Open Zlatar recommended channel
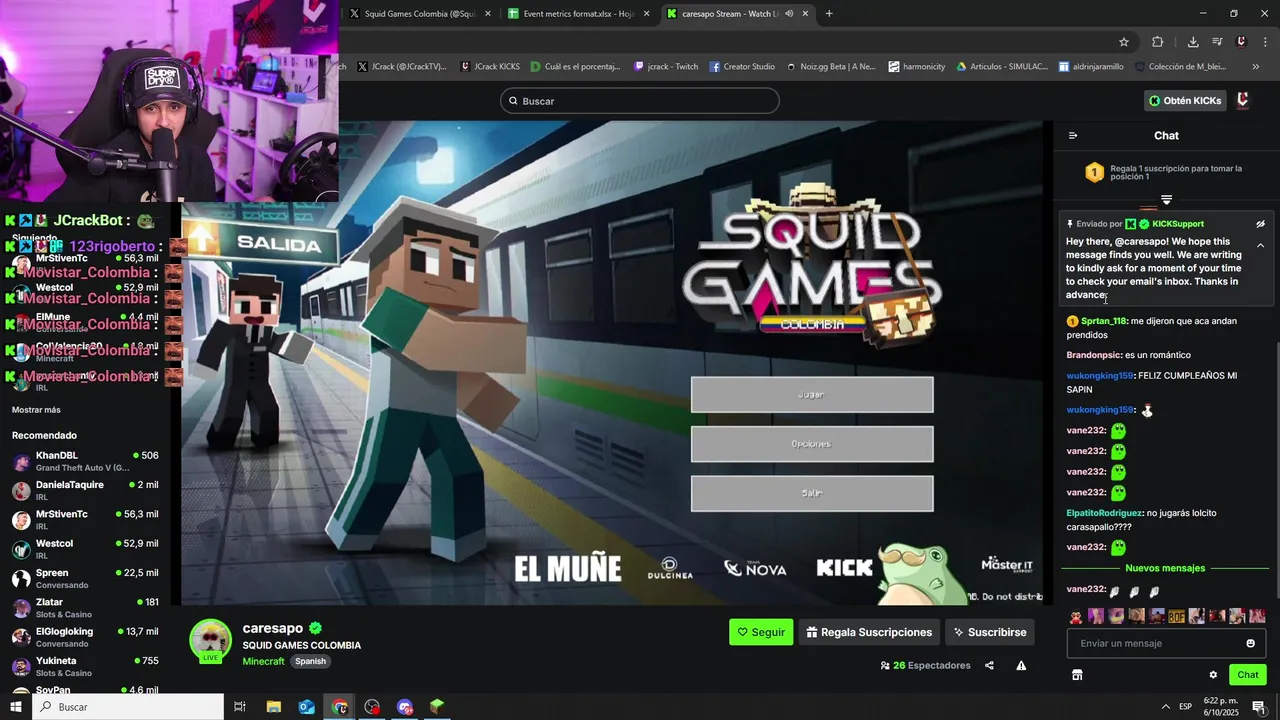 [85, 608]
